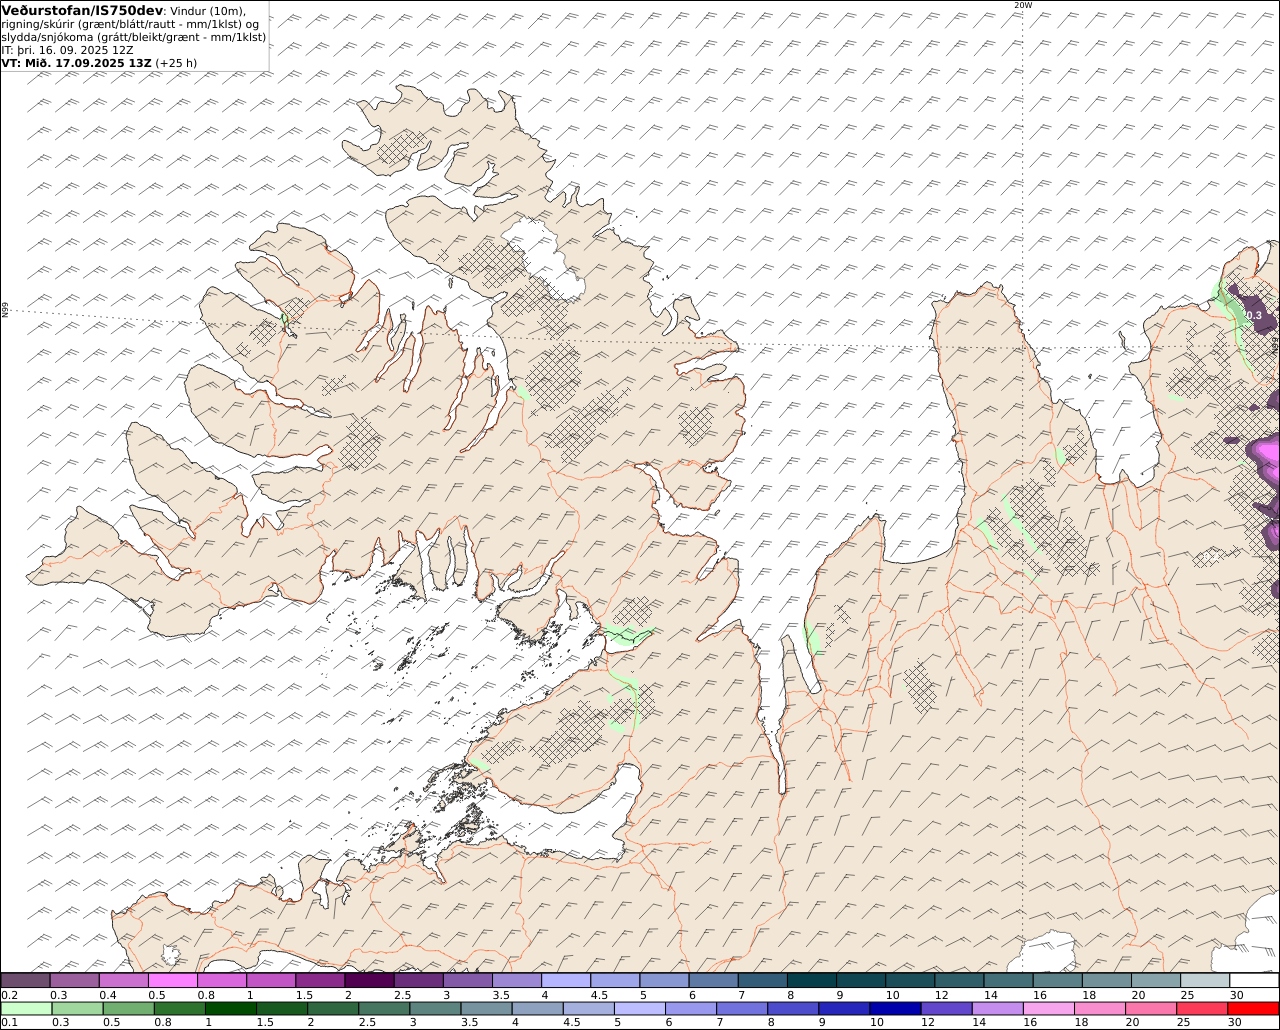Image resolution: width=1280 pixels, height=1030 pixels.
Task: Click the '(+25 h)' forecast offset text
Action: (176, 62)
